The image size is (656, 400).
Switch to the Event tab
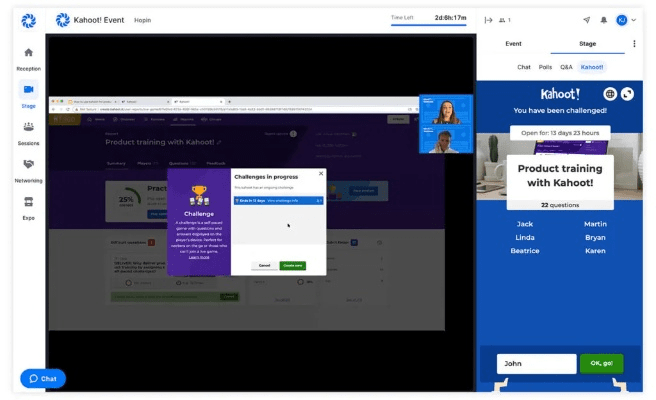(x=513, y=44)
